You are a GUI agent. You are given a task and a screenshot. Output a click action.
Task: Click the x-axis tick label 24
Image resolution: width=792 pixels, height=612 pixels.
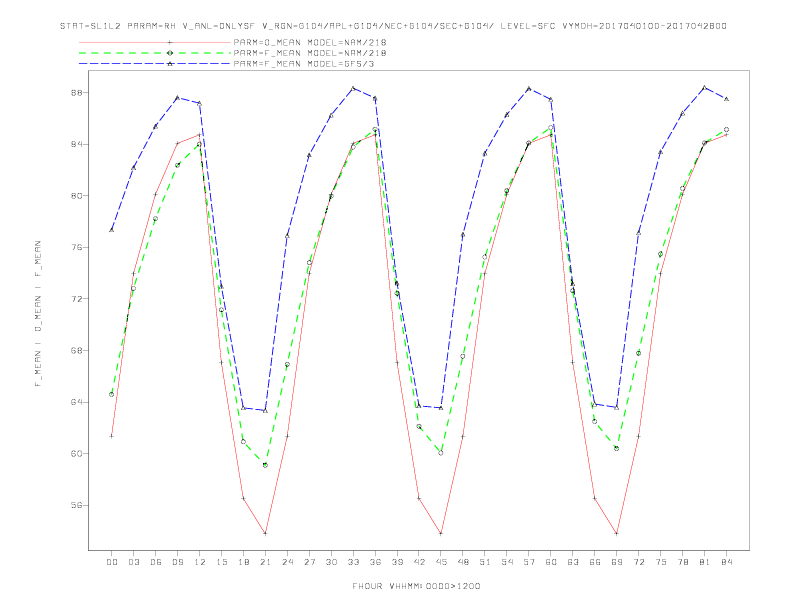[x=287, y=562]
